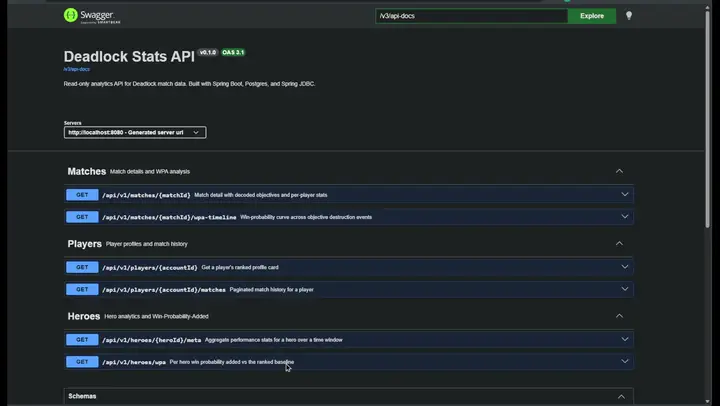The width and height of the screenshot is (720, 406).
Task: Select the Matches section heading
Action: [x=87, y=171]
